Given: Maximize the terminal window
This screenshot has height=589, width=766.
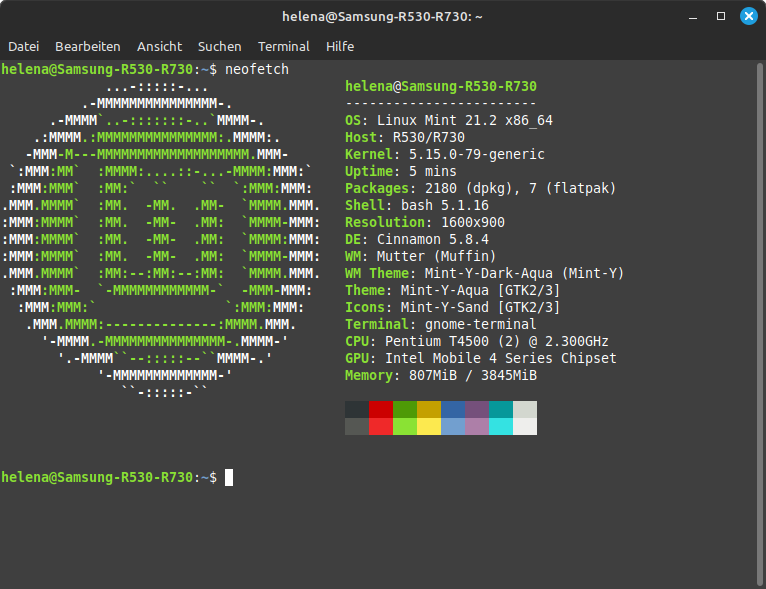Looking at the screenshot, I should [x=721, y=17].
